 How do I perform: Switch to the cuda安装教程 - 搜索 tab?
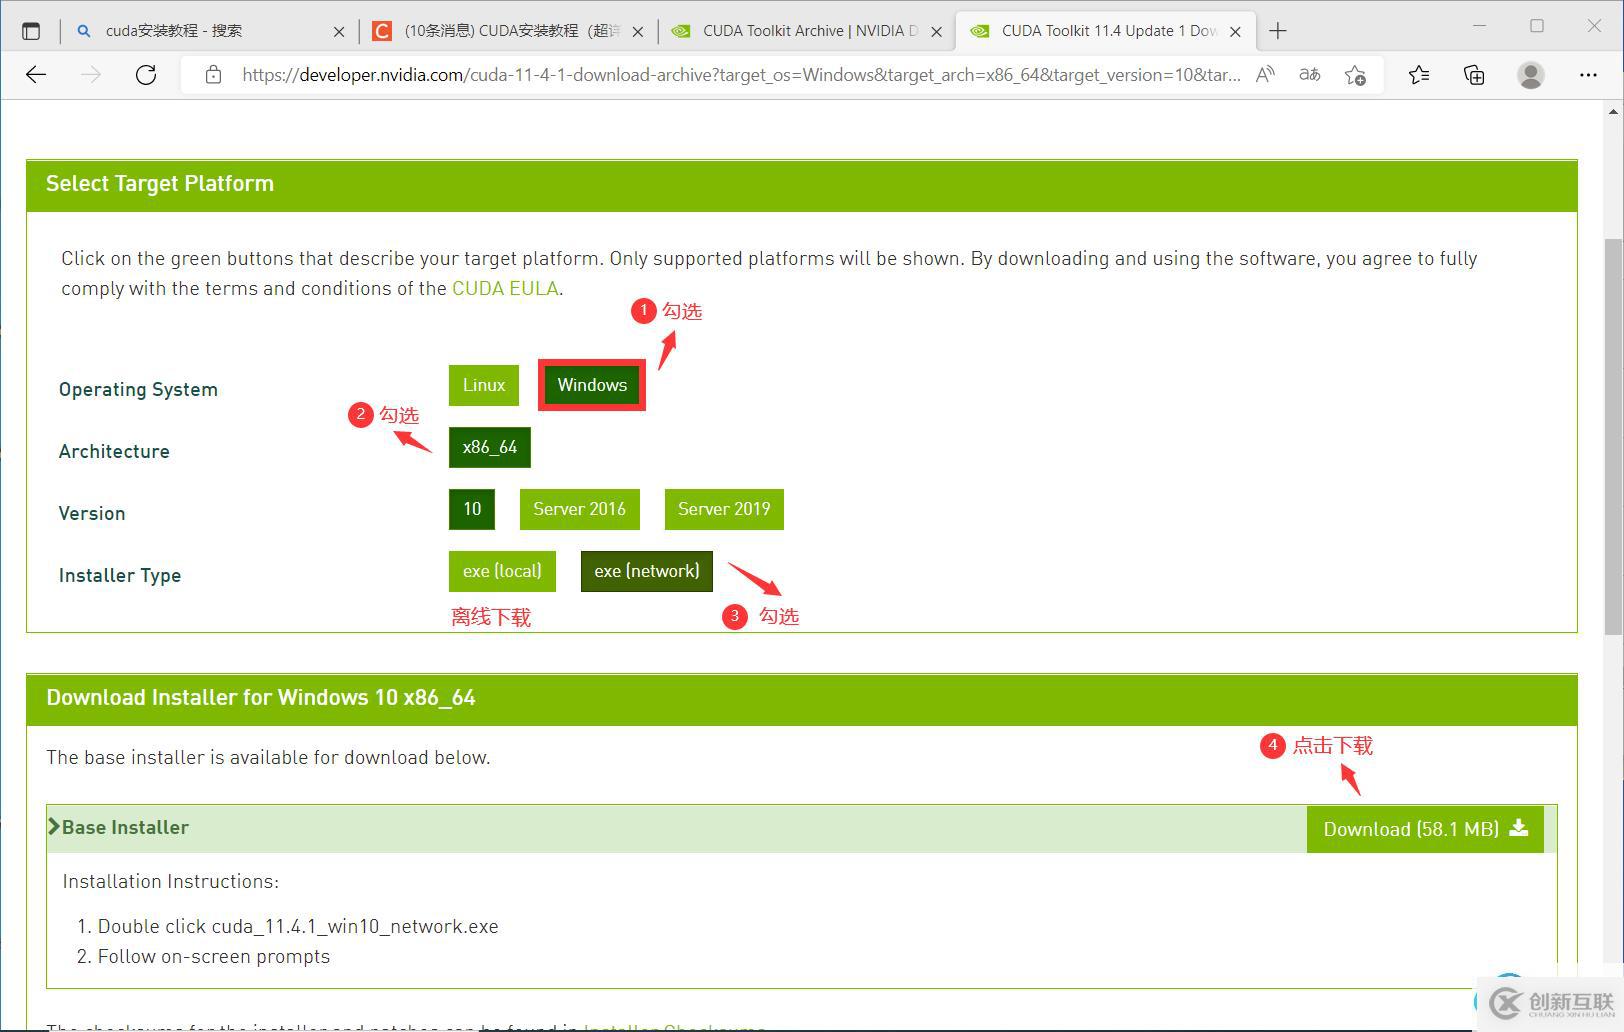coord(208,31)
